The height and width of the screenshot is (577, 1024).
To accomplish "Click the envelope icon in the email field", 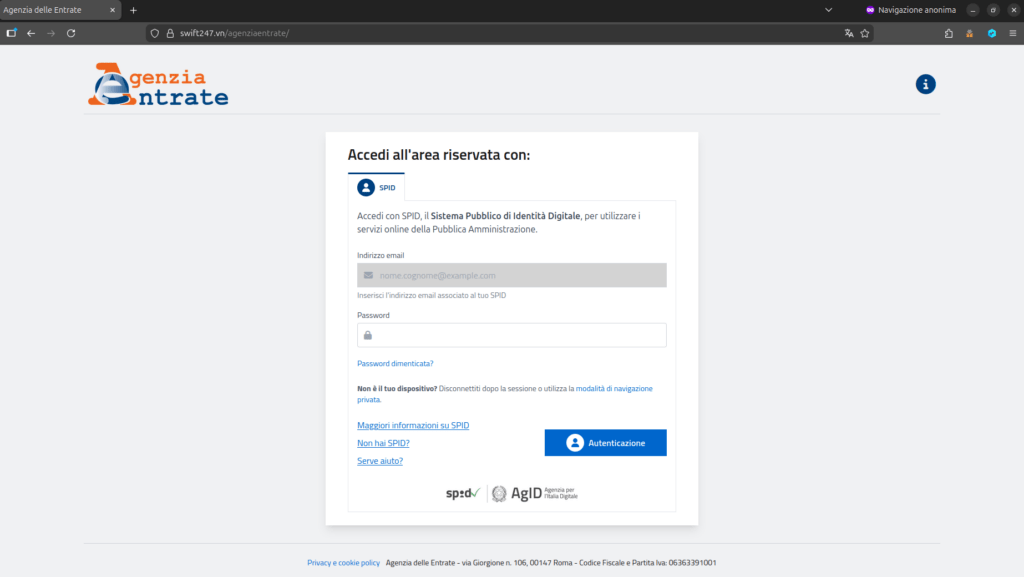I will [x=367, y=275].
